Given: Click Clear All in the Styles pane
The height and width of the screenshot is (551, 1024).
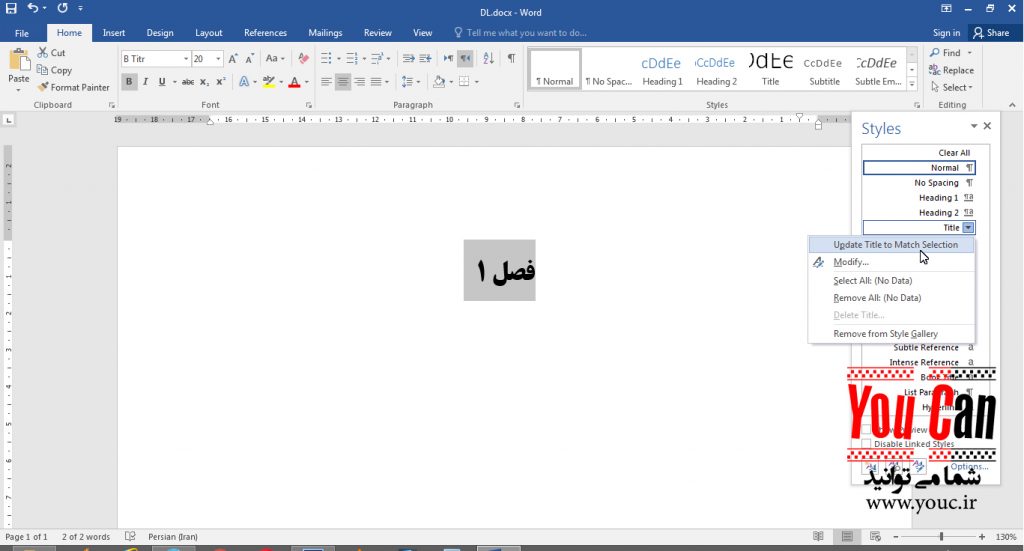Looking at the screenshot, I should [953, 153].
